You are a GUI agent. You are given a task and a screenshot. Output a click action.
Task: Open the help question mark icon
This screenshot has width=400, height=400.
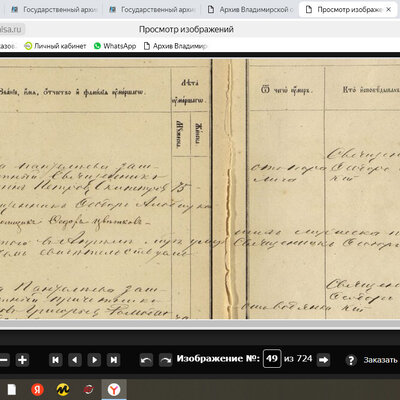tap(351, 360)
